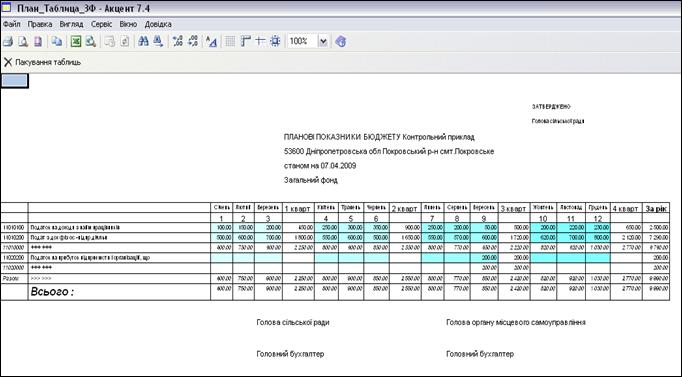
Task: Toggle the grid lines icon
Action: pyautogui.click(x=230, y=42)
